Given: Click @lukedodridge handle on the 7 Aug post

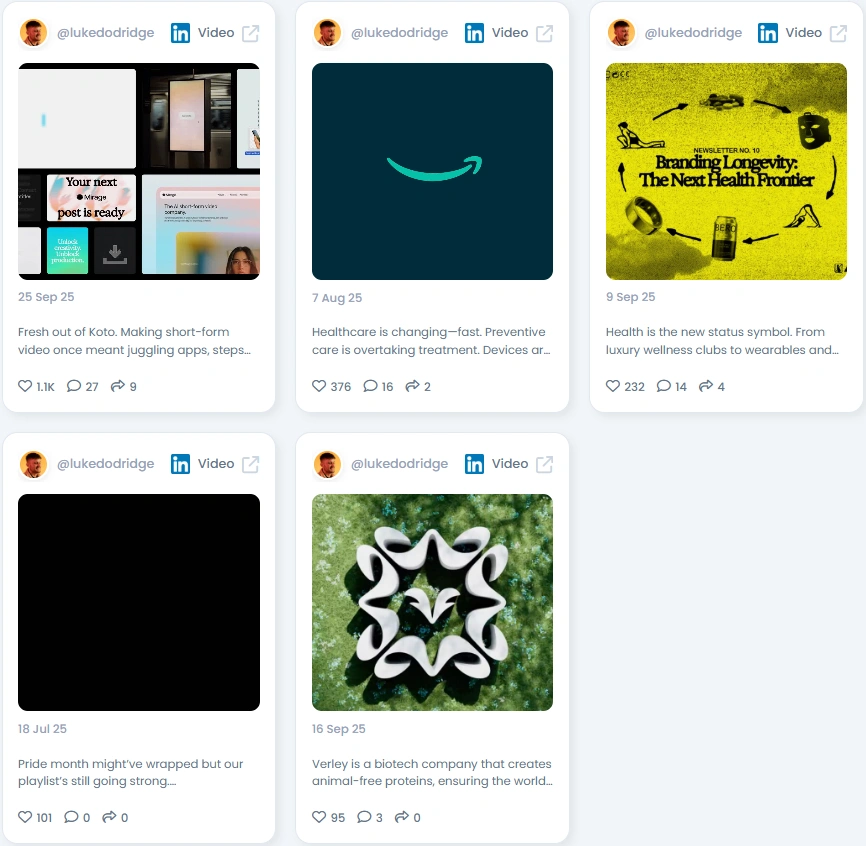Looking at the screenshot, I should pyautogui.click(x=399, y=33).
